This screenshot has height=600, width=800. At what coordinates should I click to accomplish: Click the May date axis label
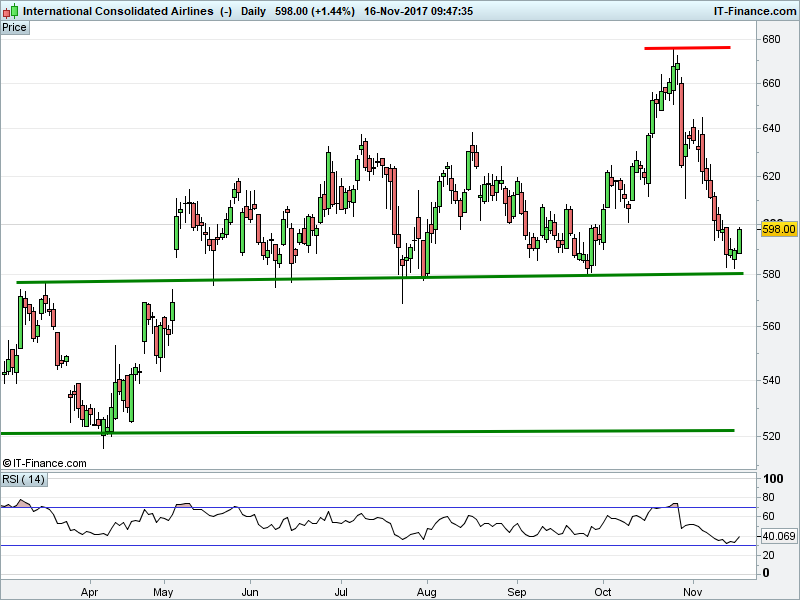163,592
